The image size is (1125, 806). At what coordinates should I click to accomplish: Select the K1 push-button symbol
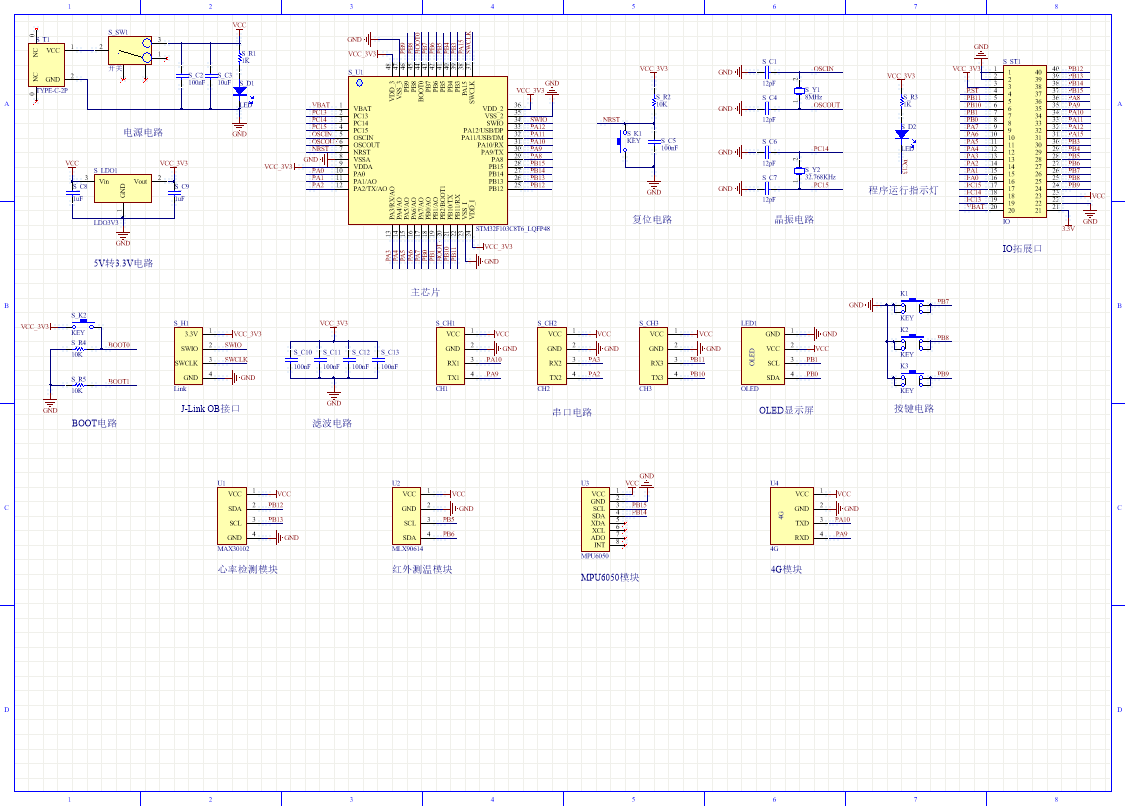click(x=913, y=305)
